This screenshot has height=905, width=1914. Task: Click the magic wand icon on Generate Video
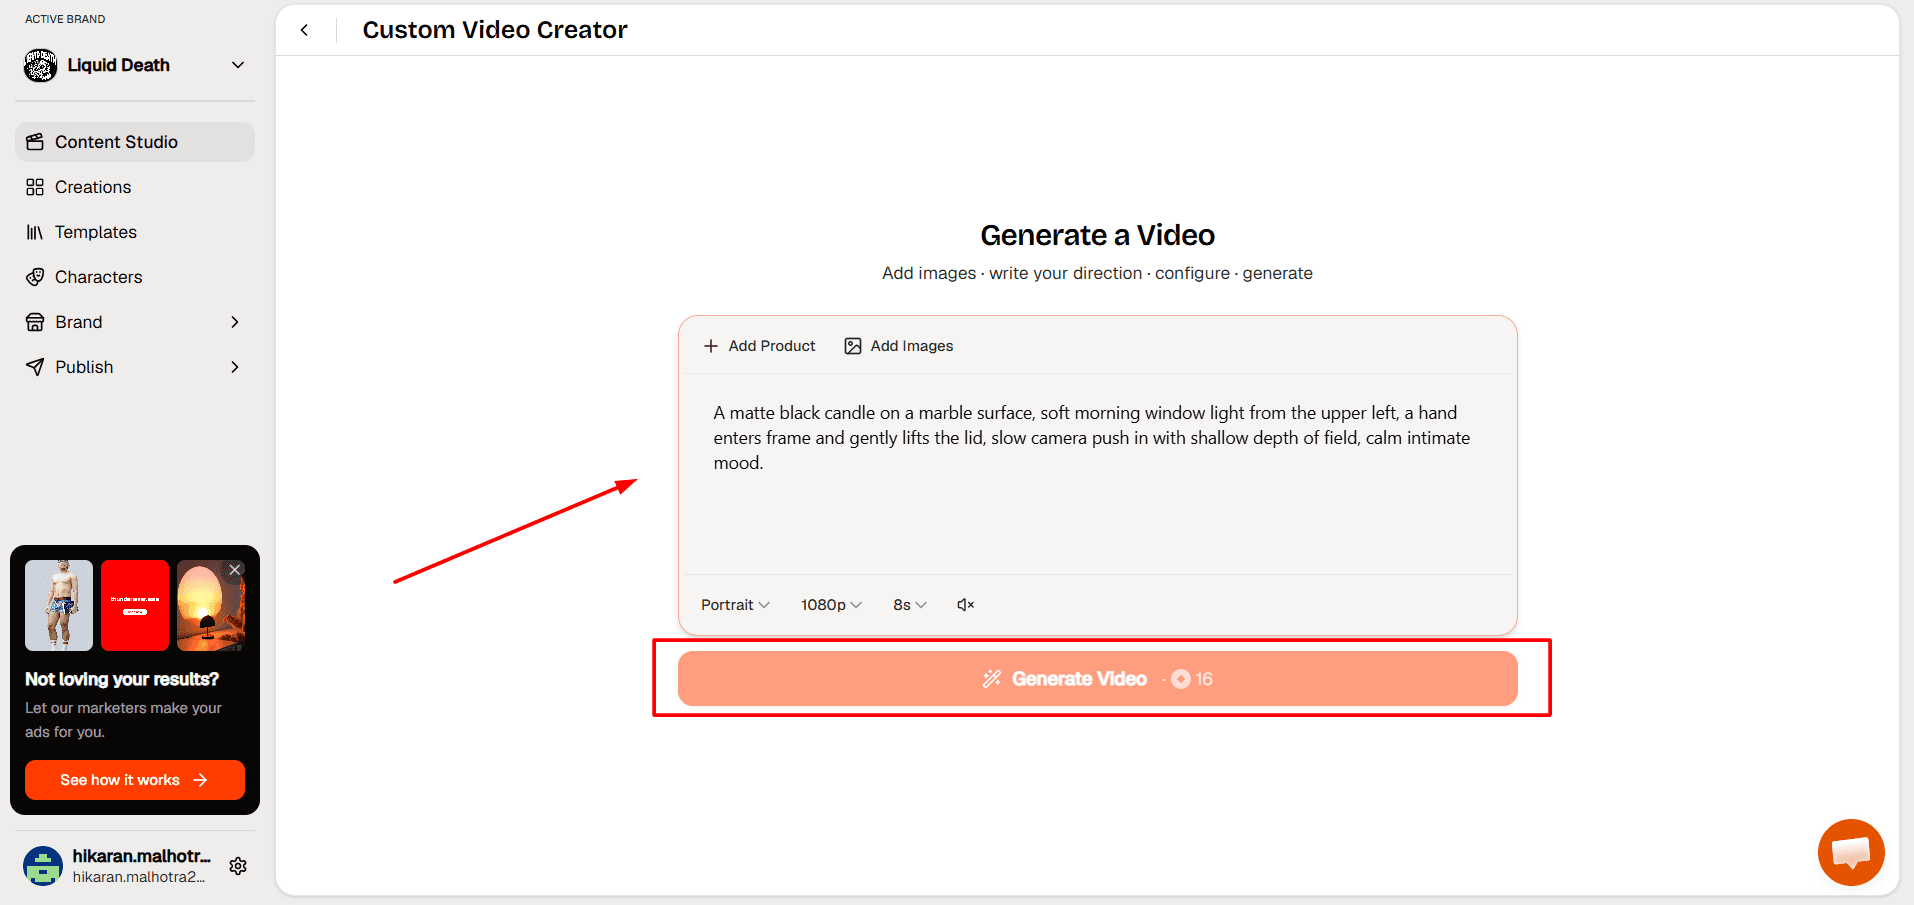(x=992, y=679)
